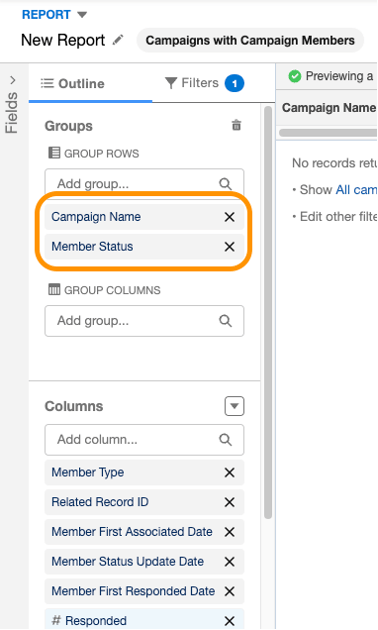Click the Campaign Name column header
The height and width of the screenshot is (630, 378).
pyautogui.click(x=329, y=108)
